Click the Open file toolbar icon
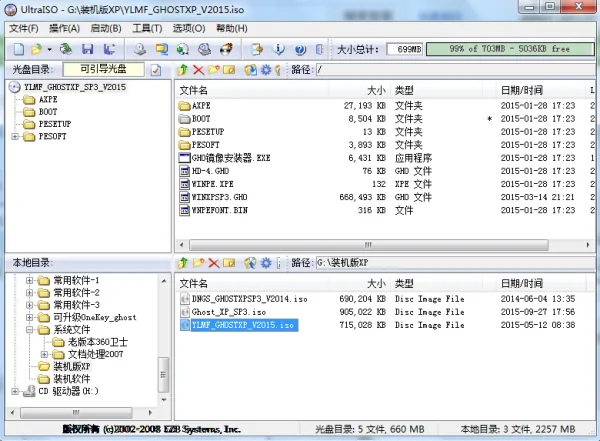Image resolution: width=600 pixels, height=441 pixels. pyautogui.click(x=36, y=49)
